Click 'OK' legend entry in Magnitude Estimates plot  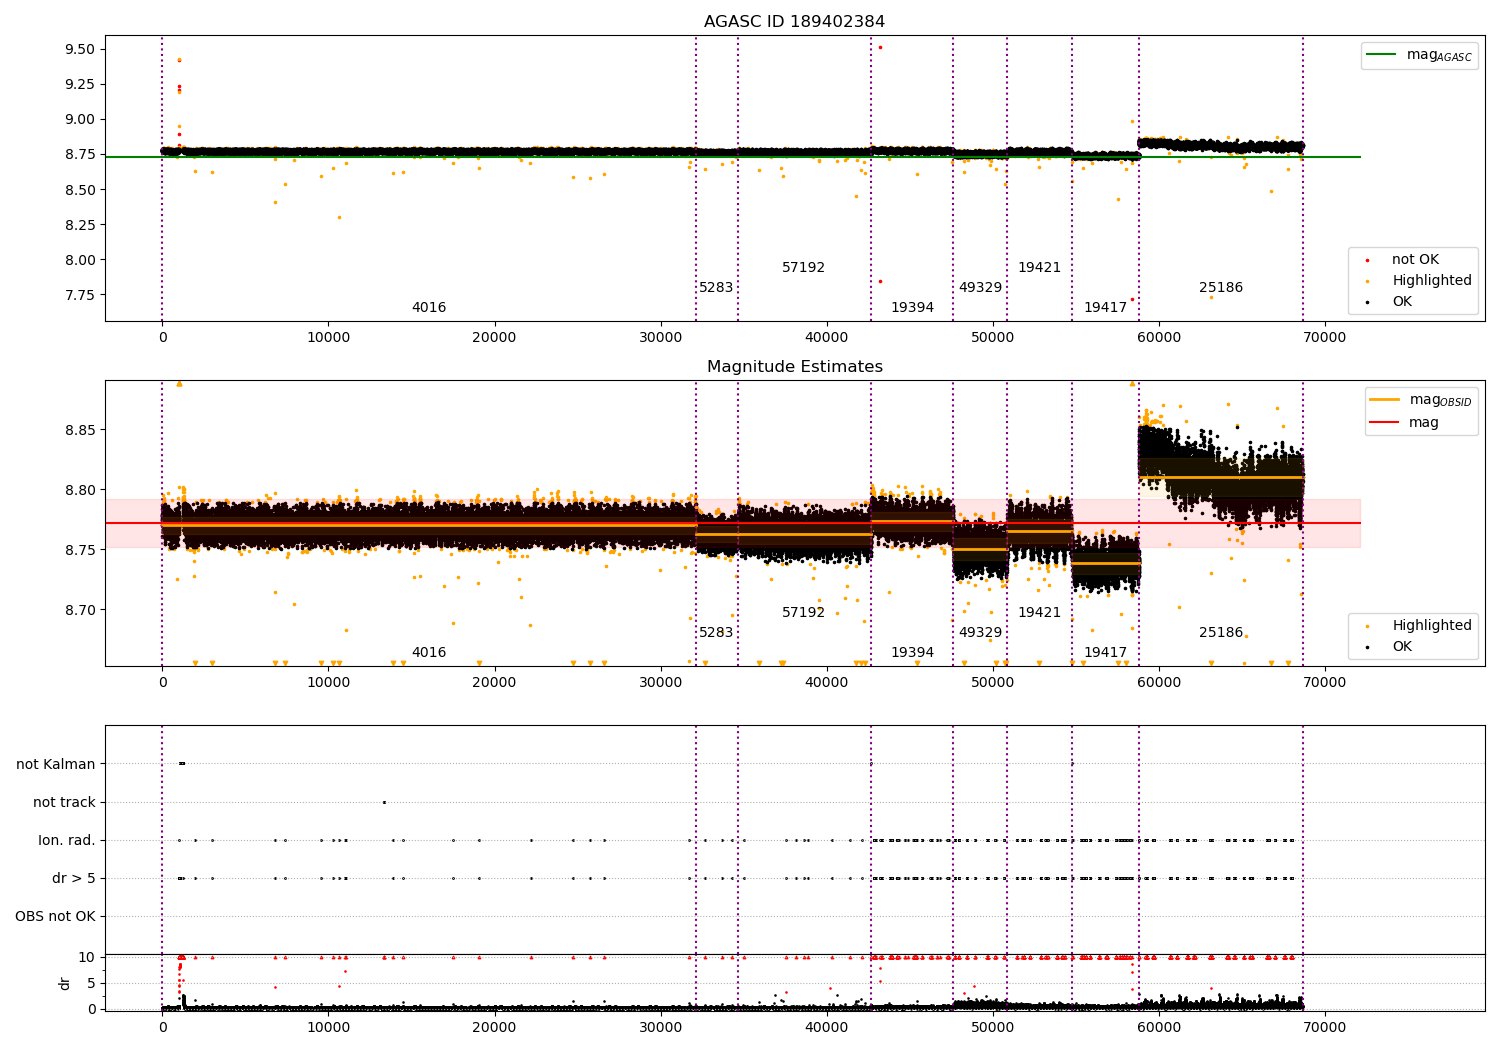[1402, 647]
